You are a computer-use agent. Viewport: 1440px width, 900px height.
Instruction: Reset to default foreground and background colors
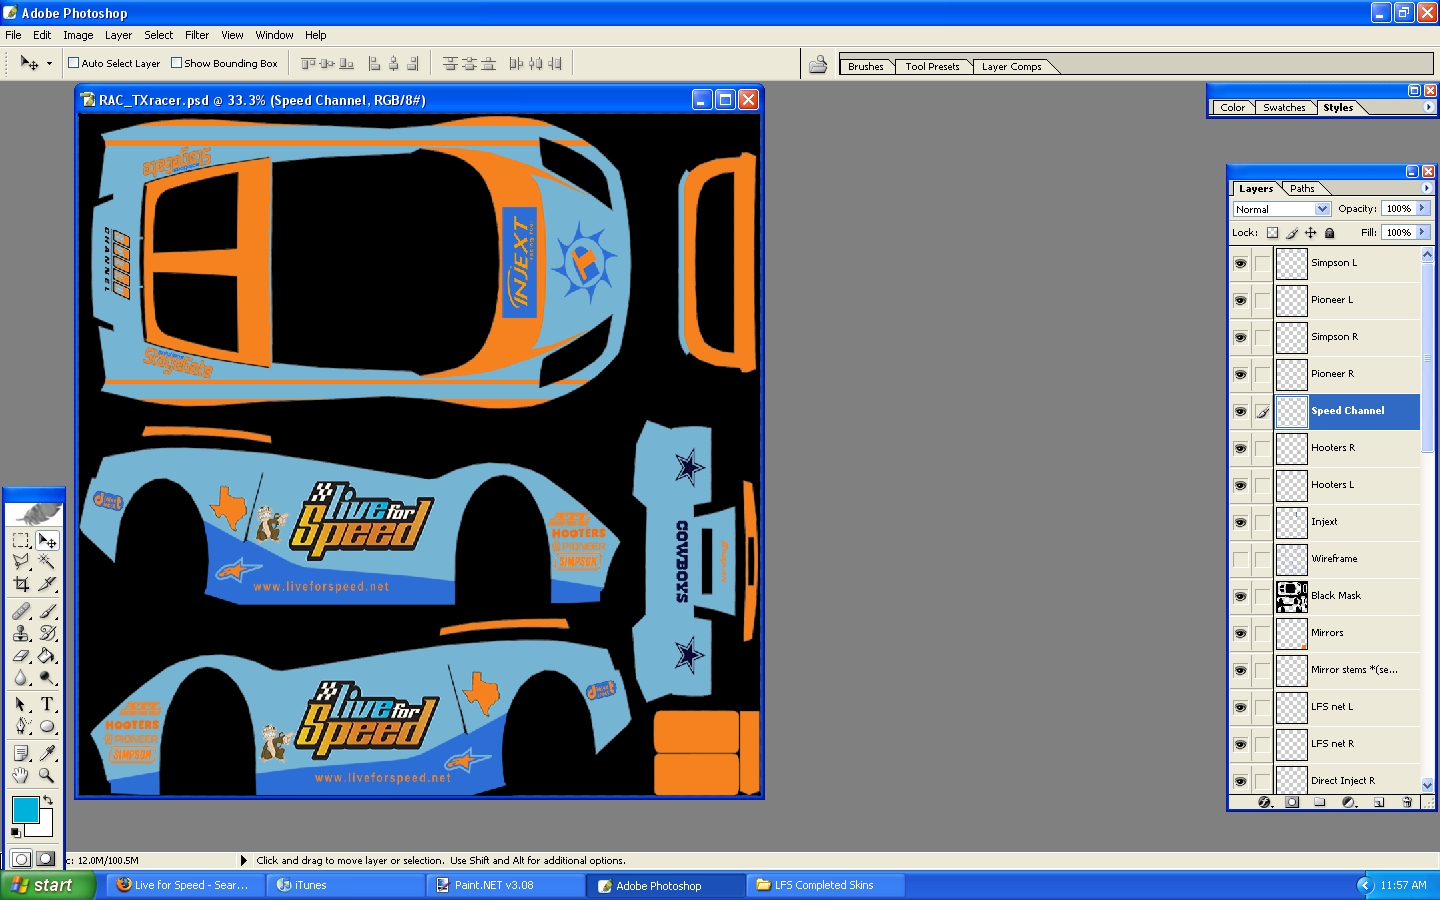coord(15,832)
